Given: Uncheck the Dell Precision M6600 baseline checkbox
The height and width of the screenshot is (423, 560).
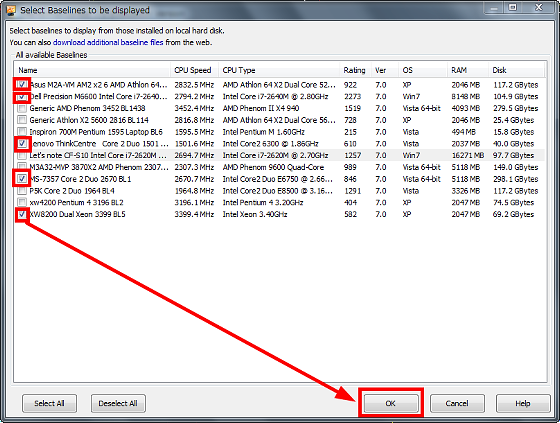Looking at the screenshot, I should 22,96.
